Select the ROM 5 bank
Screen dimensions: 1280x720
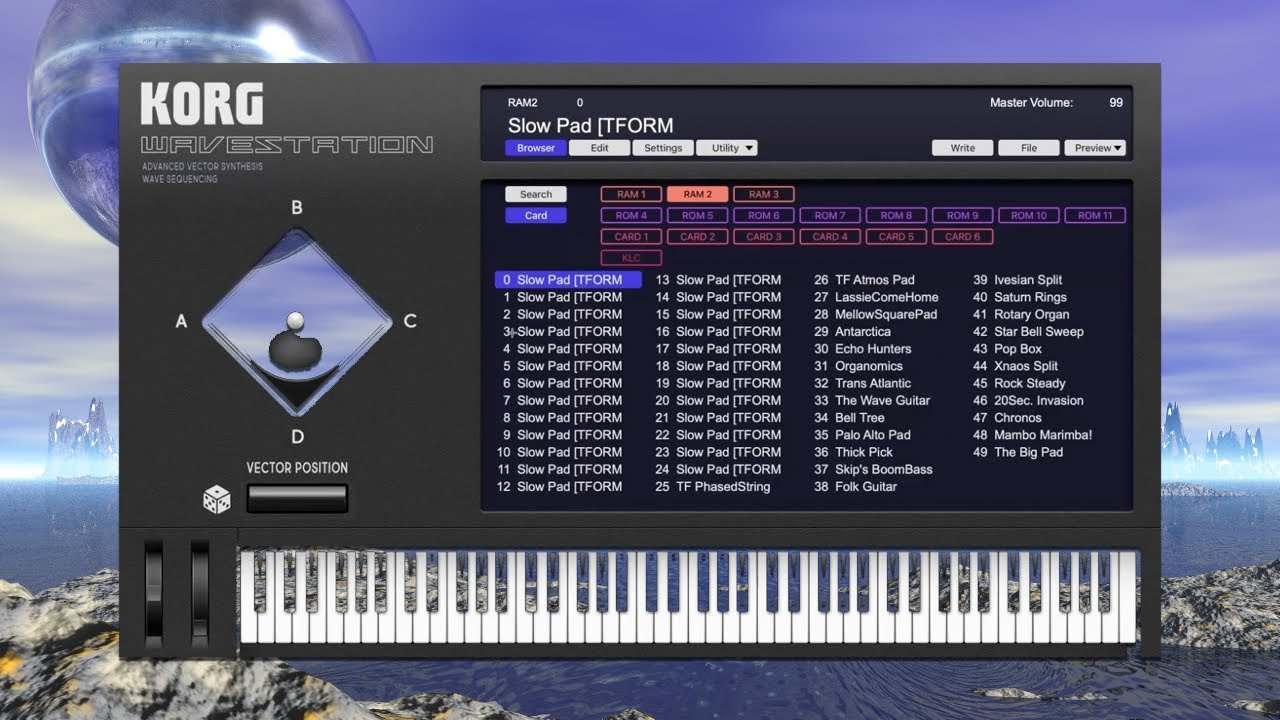pyautogui.click(x=697, y=215)
